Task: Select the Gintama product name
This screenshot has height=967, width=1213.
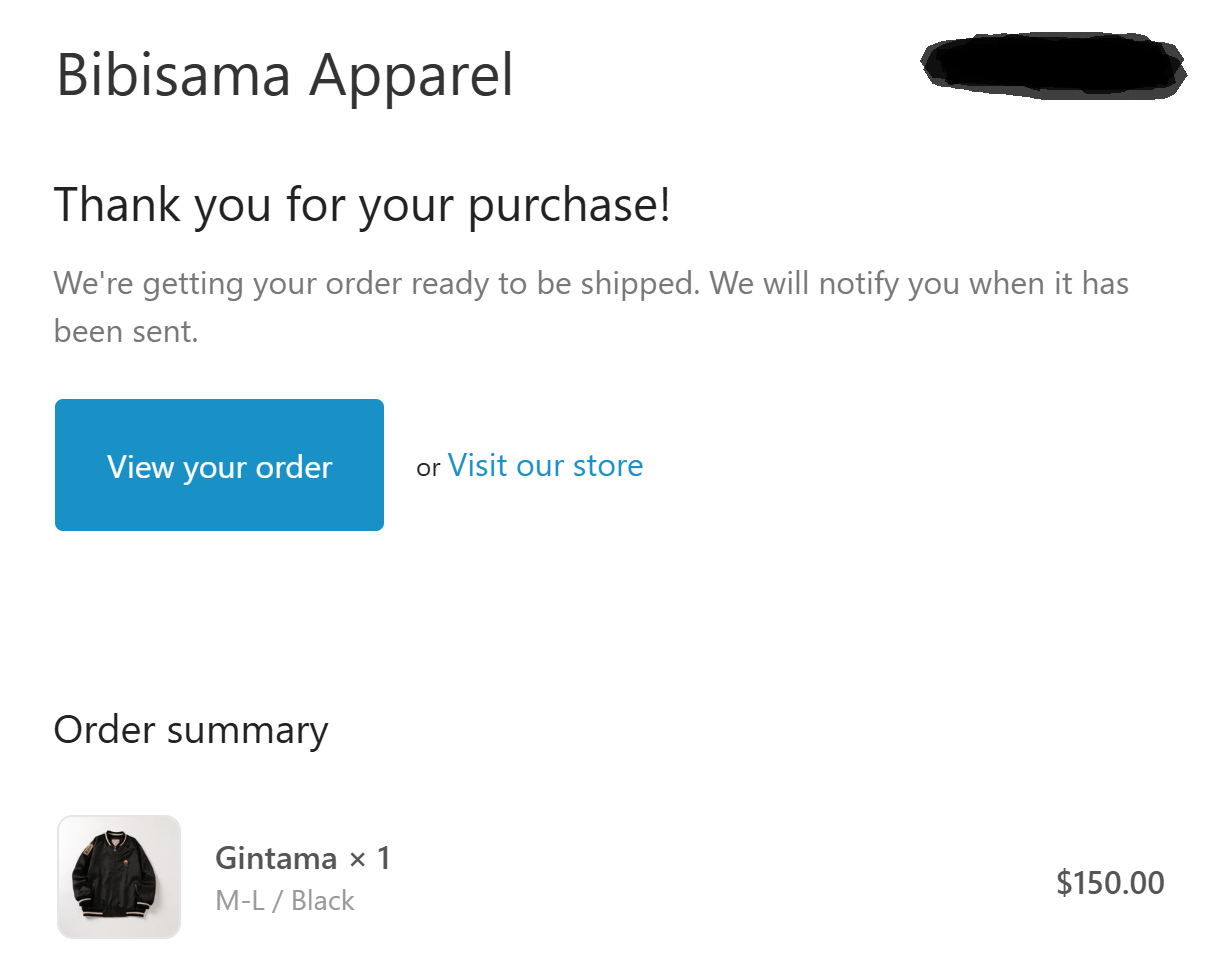Action: 276,858
